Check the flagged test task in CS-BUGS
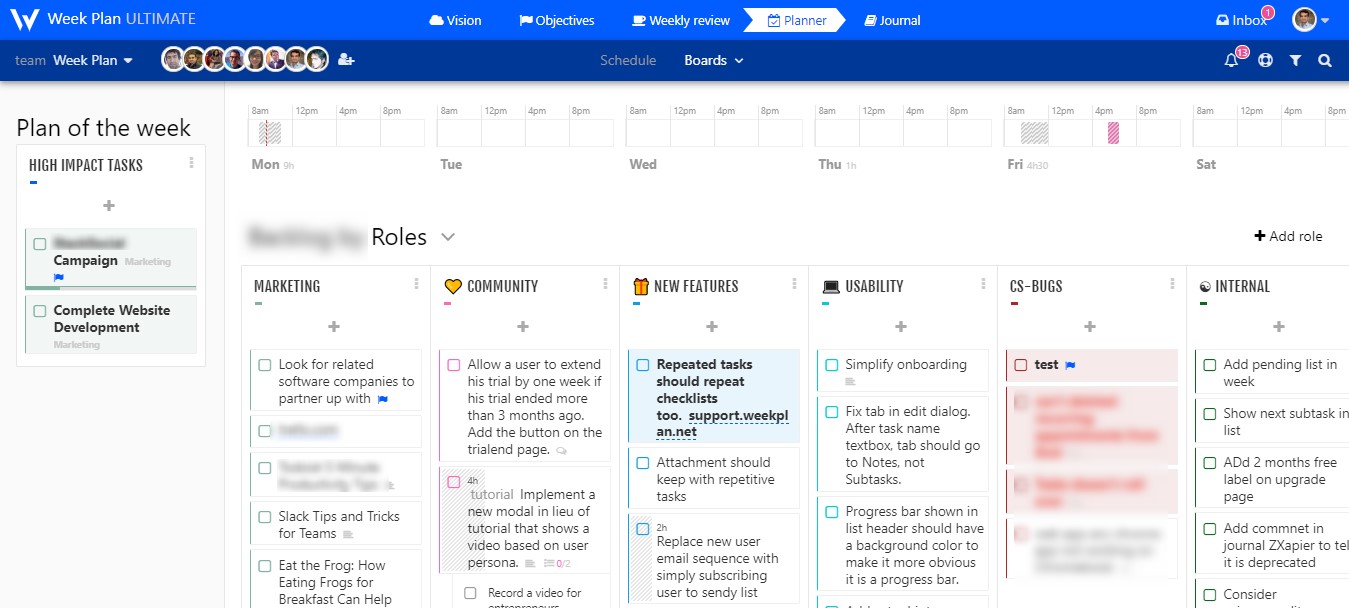 click(1023, 364)
